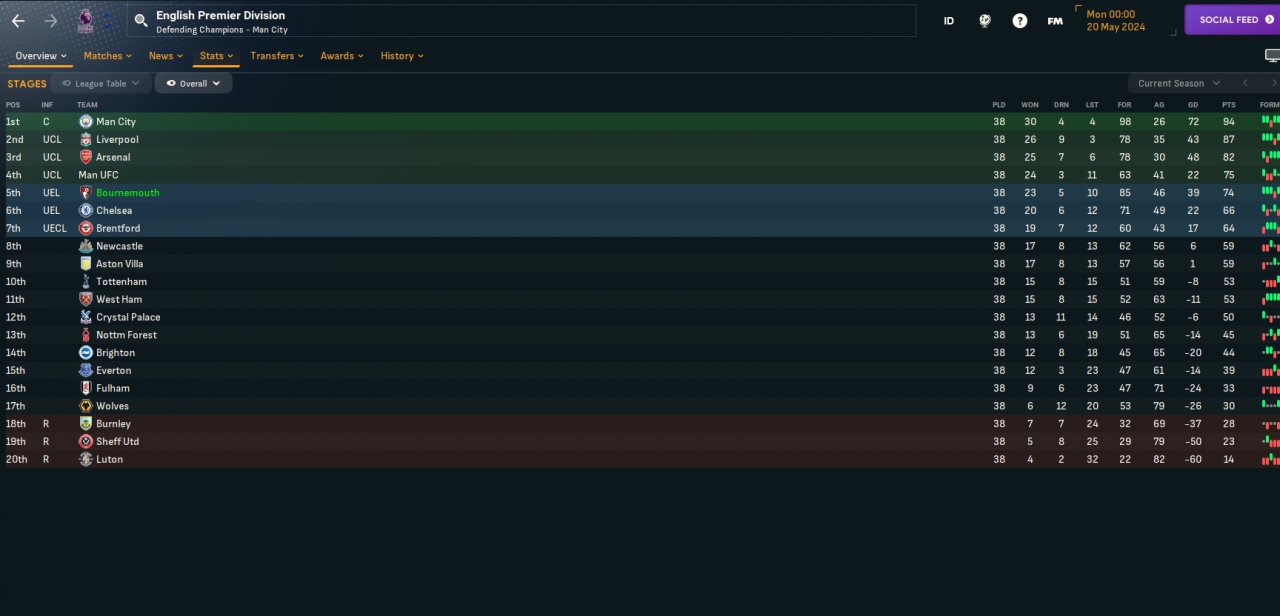Open the Luton team link
1280x616 pixels.
109,460
